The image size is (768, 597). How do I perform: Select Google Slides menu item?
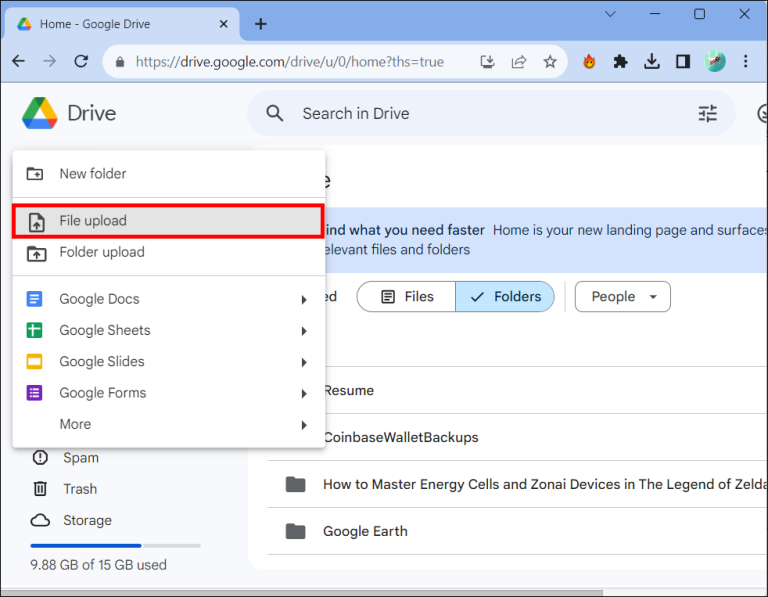(168, 361)
